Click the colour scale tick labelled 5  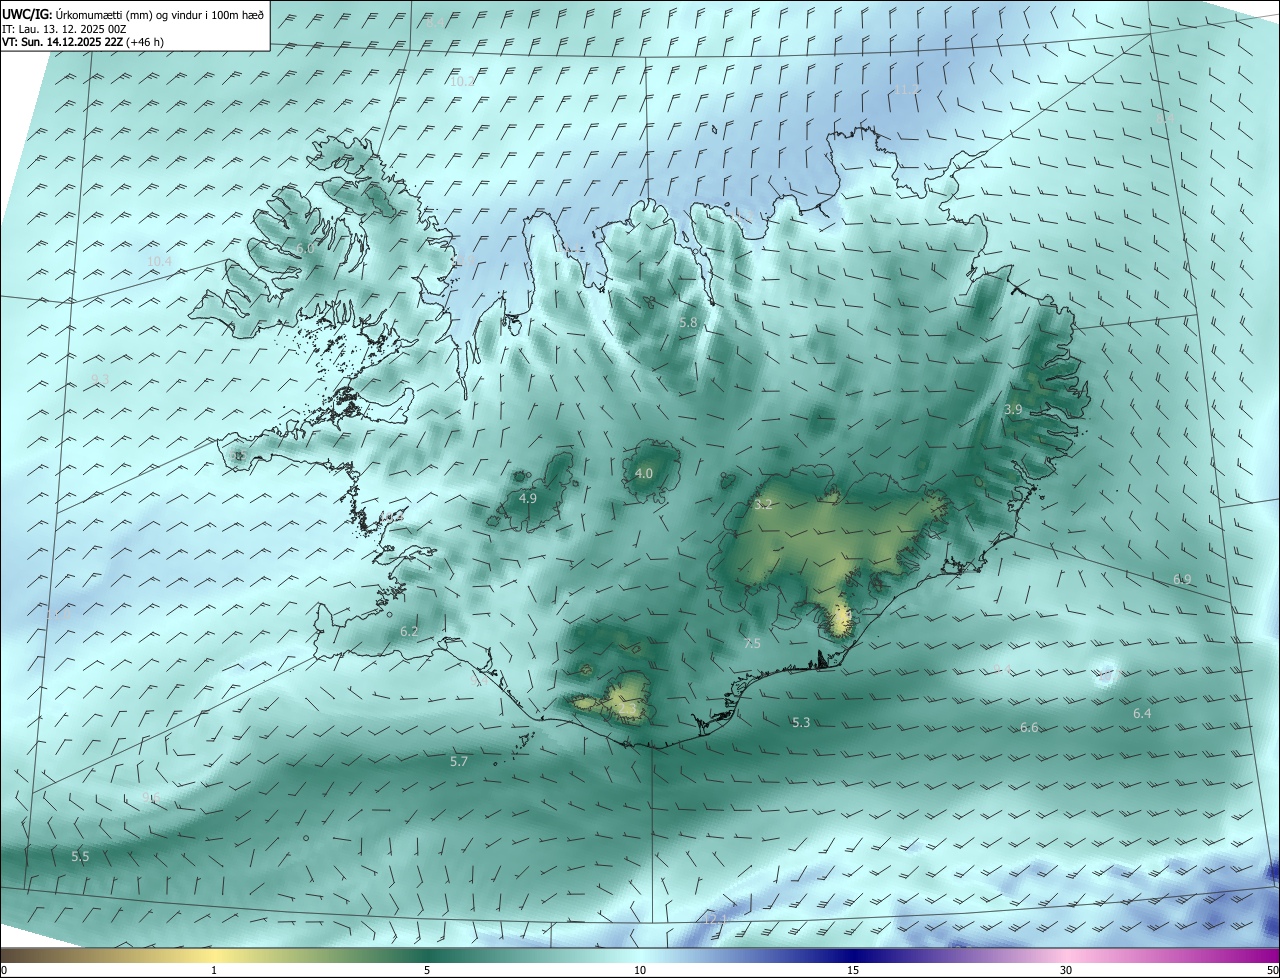pos(427,971)
